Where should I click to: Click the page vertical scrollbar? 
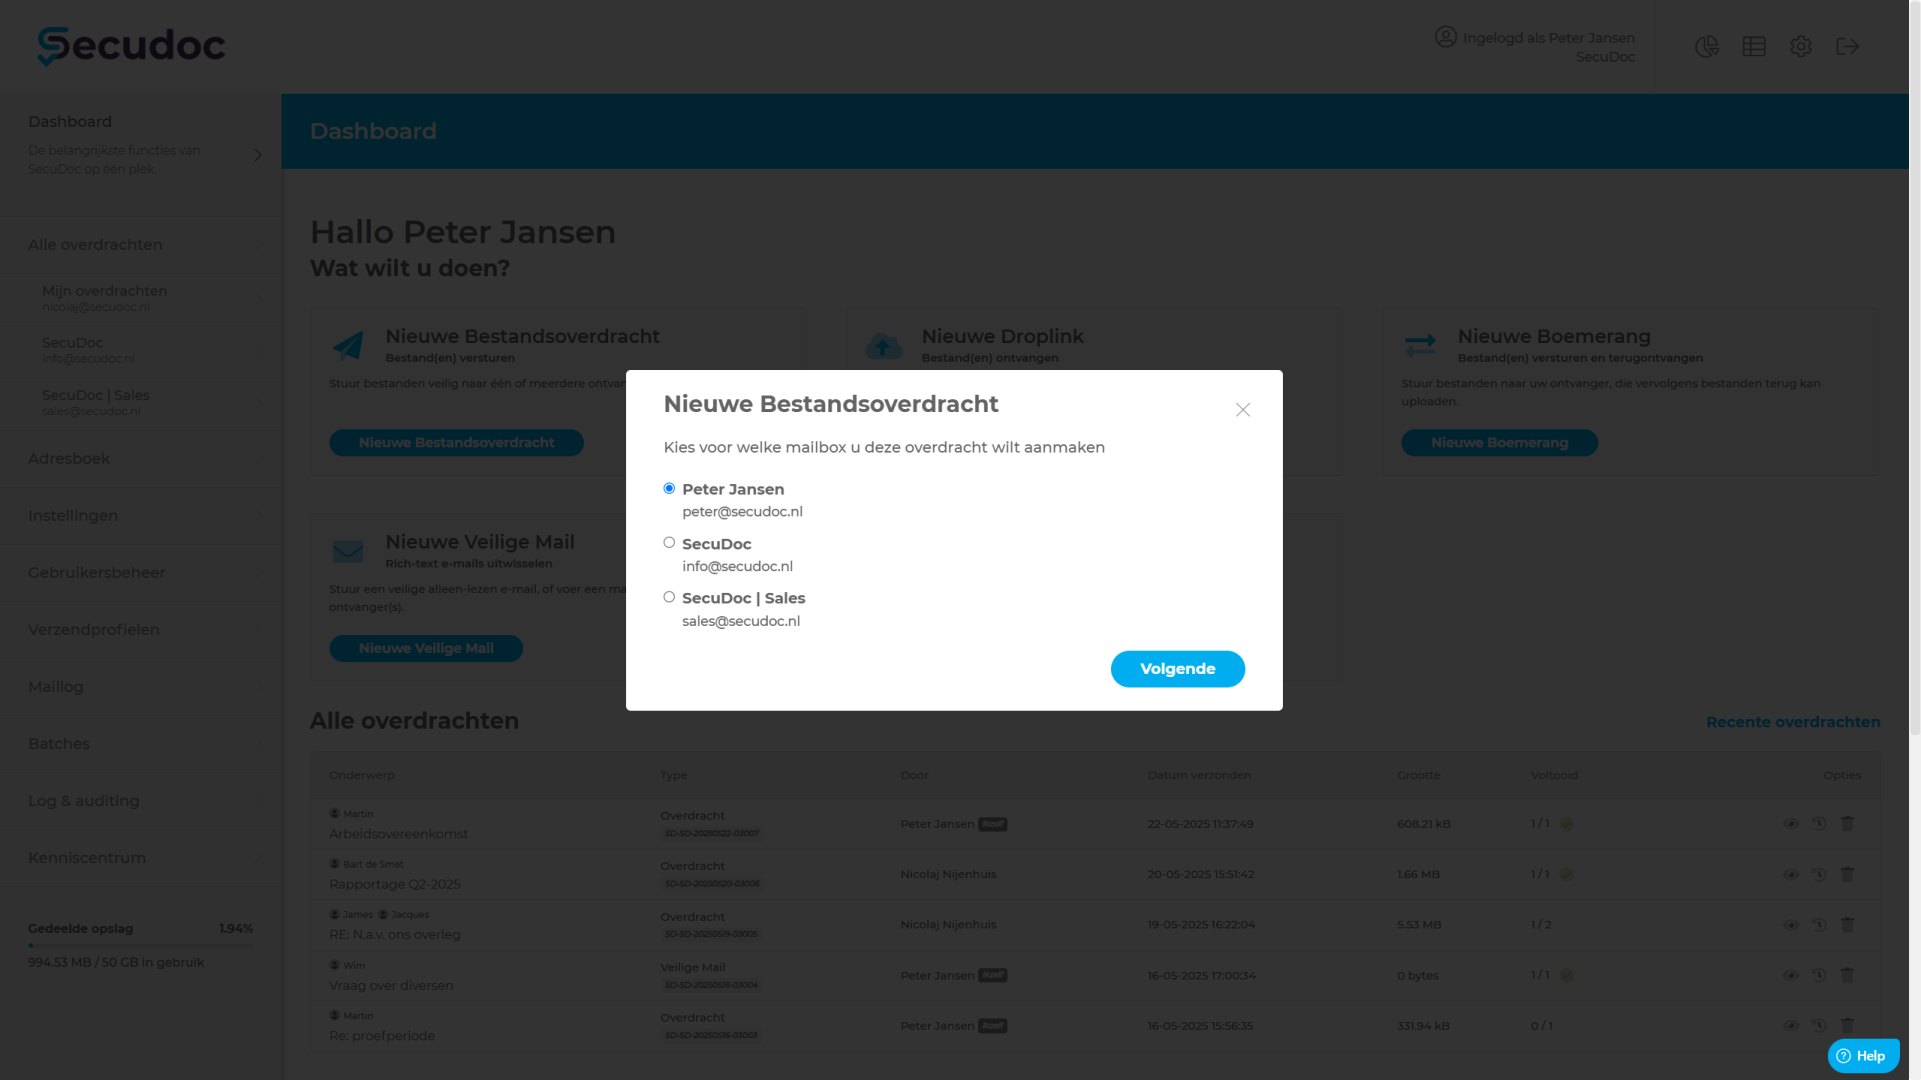click(1914, 368)
